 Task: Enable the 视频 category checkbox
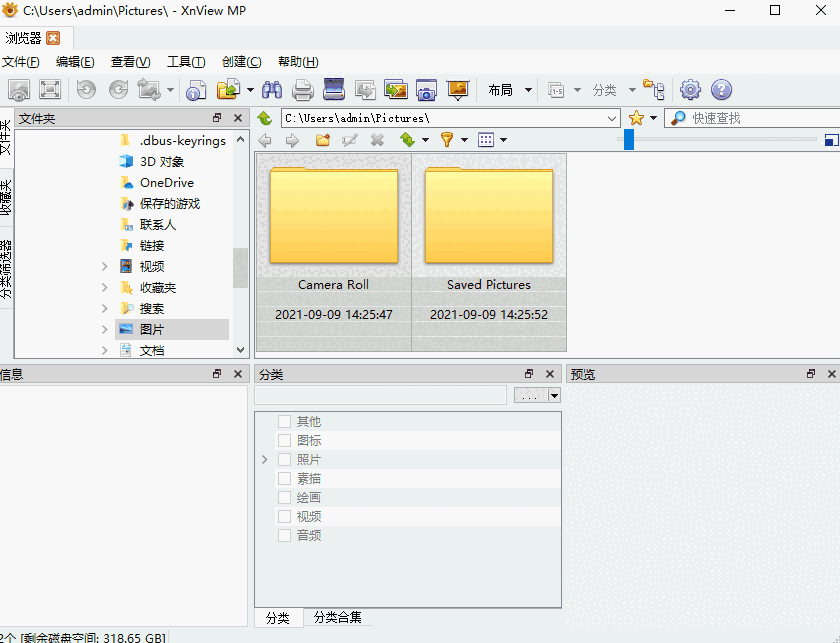coord(284,516)
